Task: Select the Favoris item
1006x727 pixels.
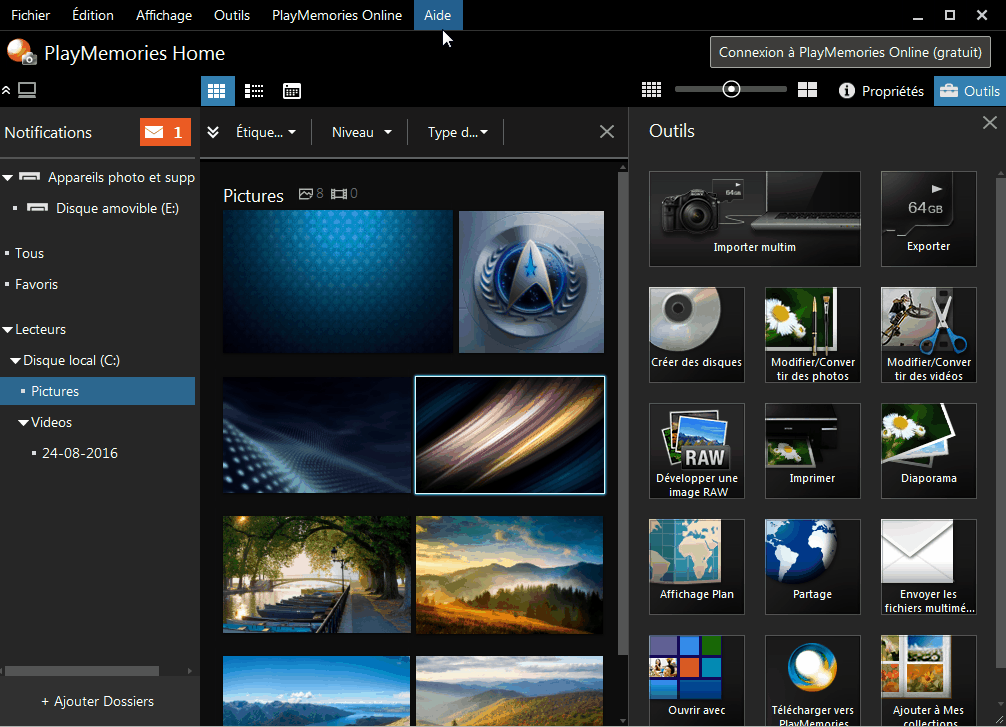Action: point(37,284)
